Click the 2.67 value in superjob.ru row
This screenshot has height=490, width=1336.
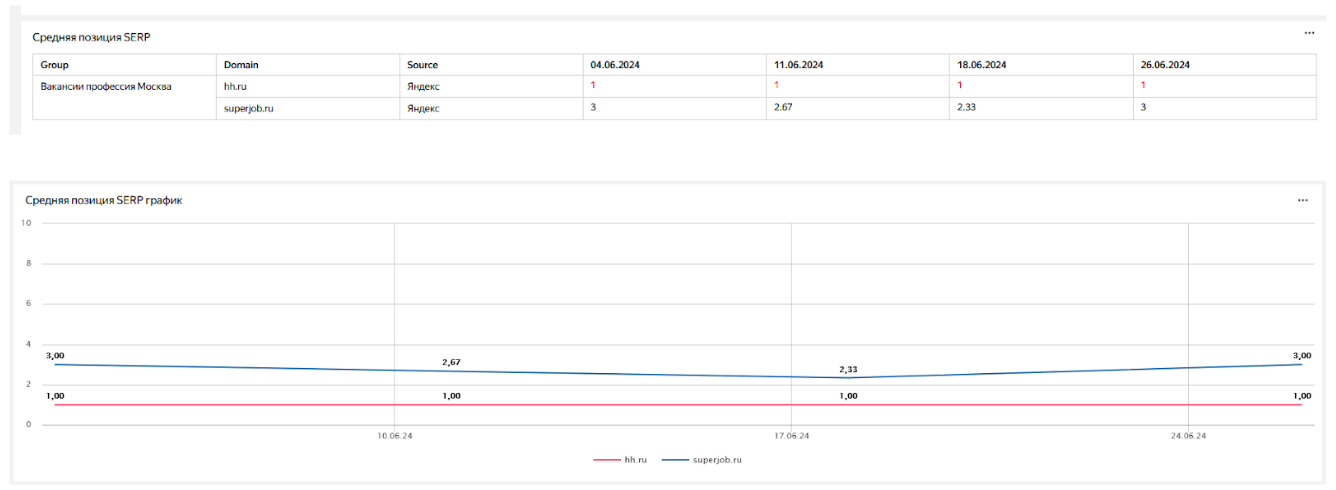784,107
